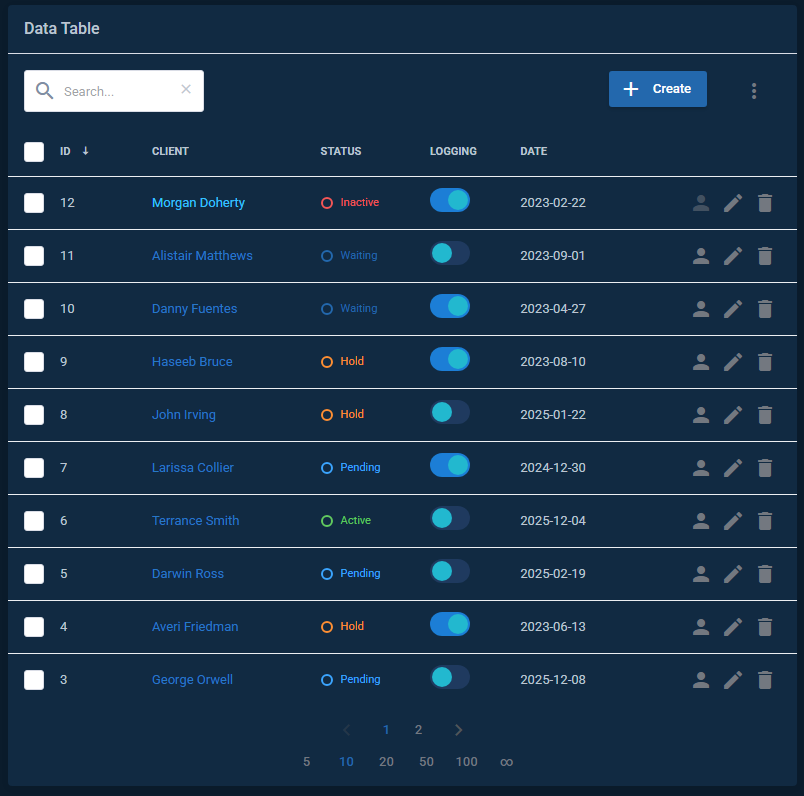Clear the search field with X icon
The image size is (804, 796).
coord(186,90)
